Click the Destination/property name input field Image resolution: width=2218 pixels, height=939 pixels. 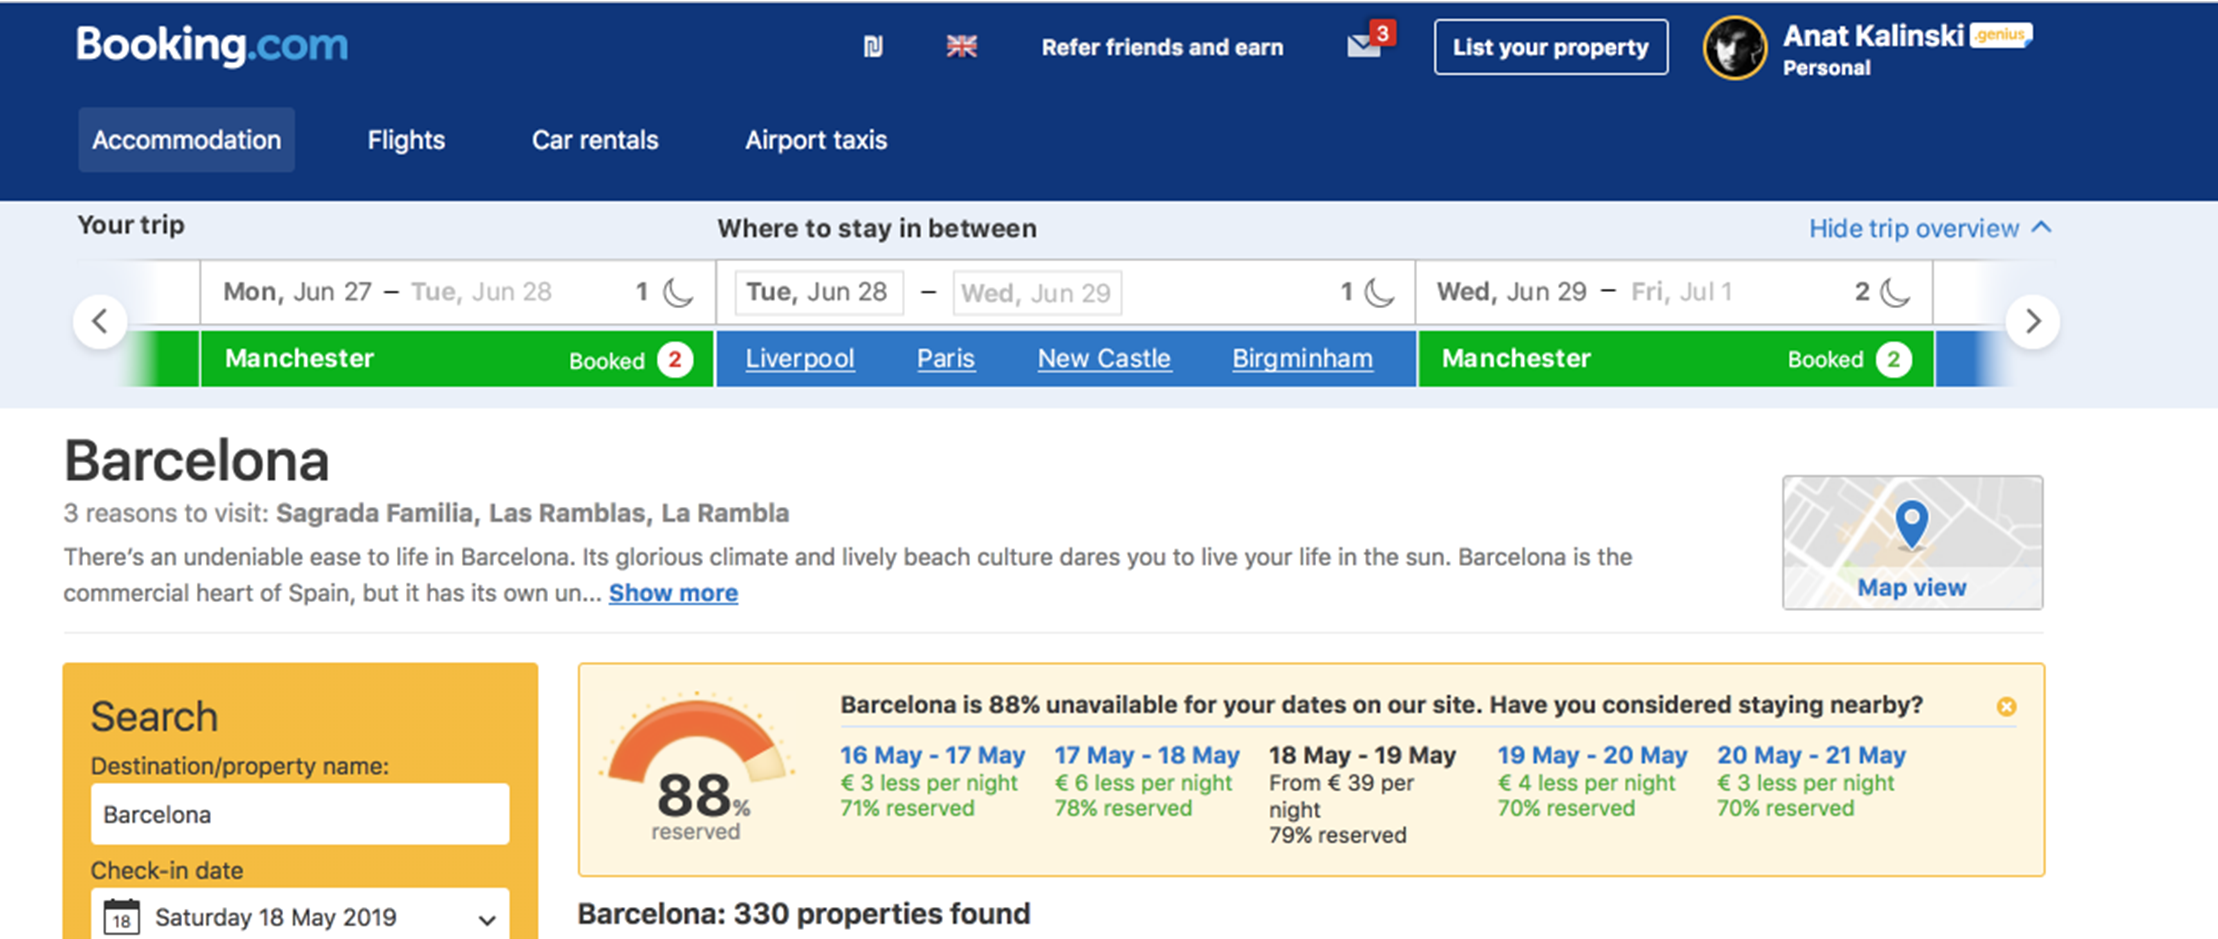click(300, 814)
